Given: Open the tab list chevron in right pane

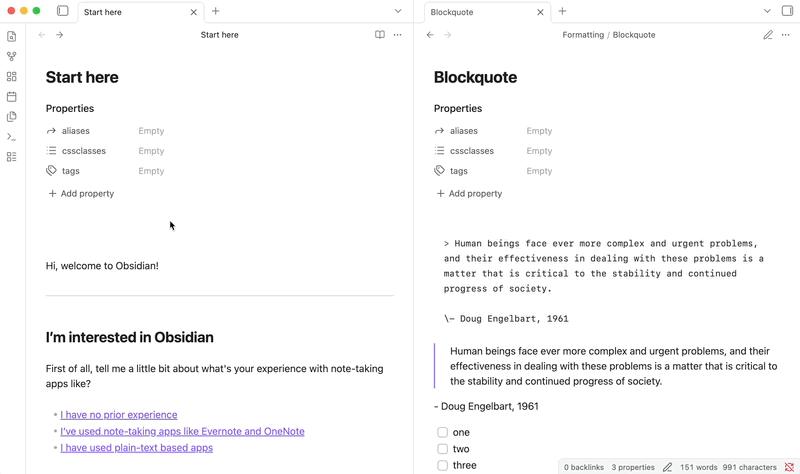Looking at the screenshot, I should point(767,11).
